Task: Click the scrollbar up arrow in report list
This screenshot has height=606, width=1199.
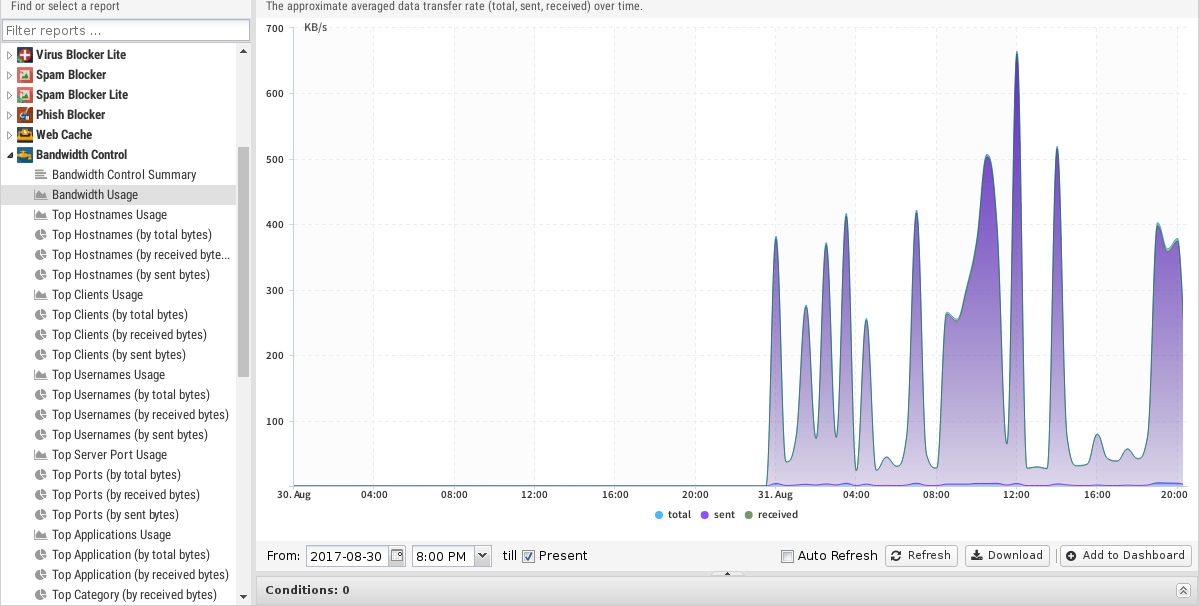Action: tap(243, 51)
